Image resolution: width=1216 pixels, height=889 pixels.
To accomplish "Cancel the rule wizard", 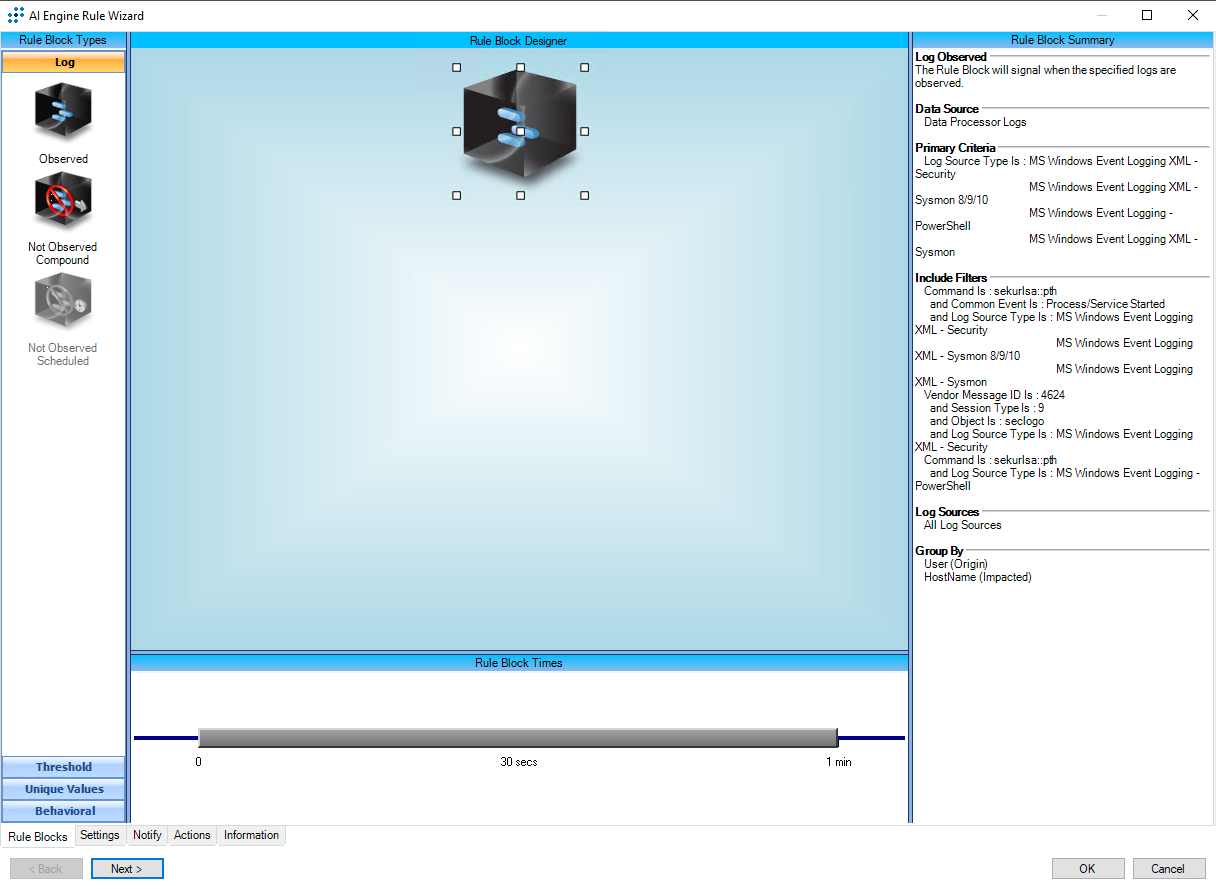I will (1167, 869).
